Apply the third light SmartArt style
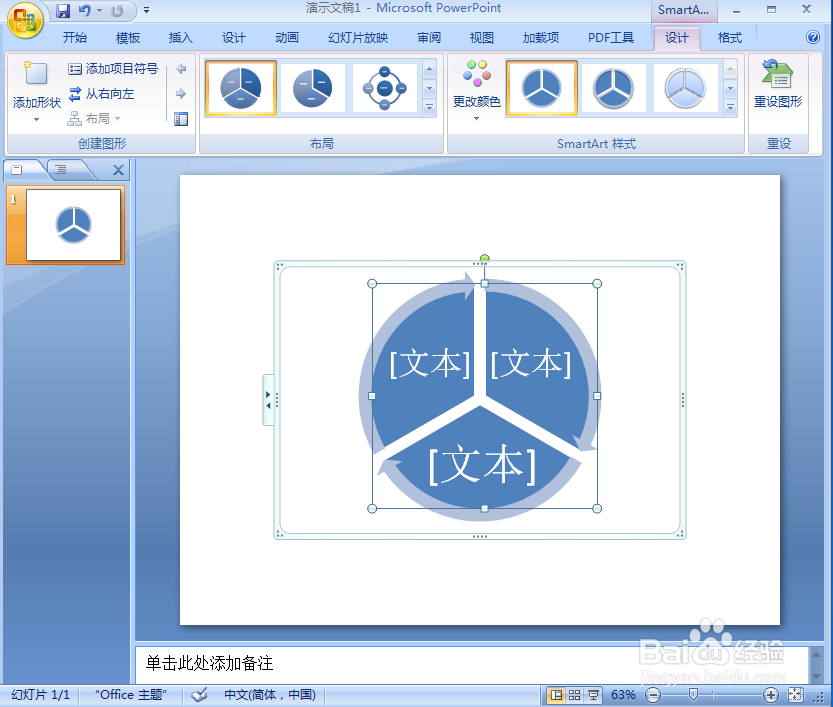833x707 pixels. click(685, 88)
